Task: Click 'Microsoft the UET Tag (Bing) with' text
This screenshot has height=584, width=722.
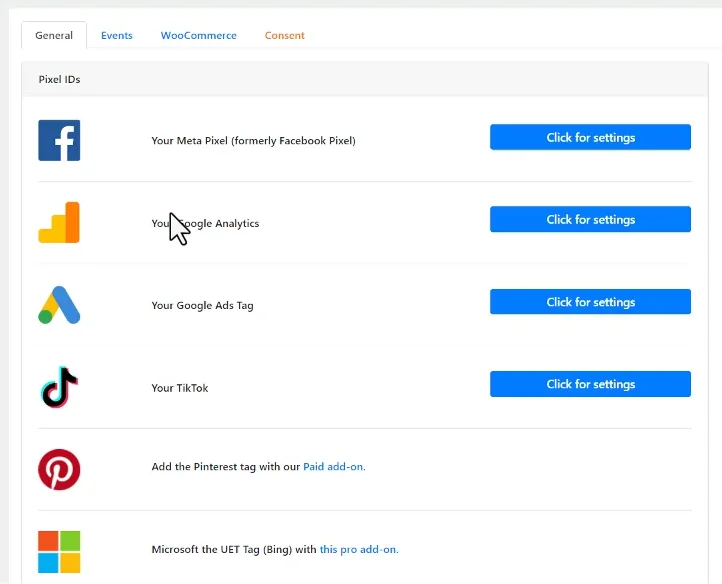Action: (x=234, y=549)
